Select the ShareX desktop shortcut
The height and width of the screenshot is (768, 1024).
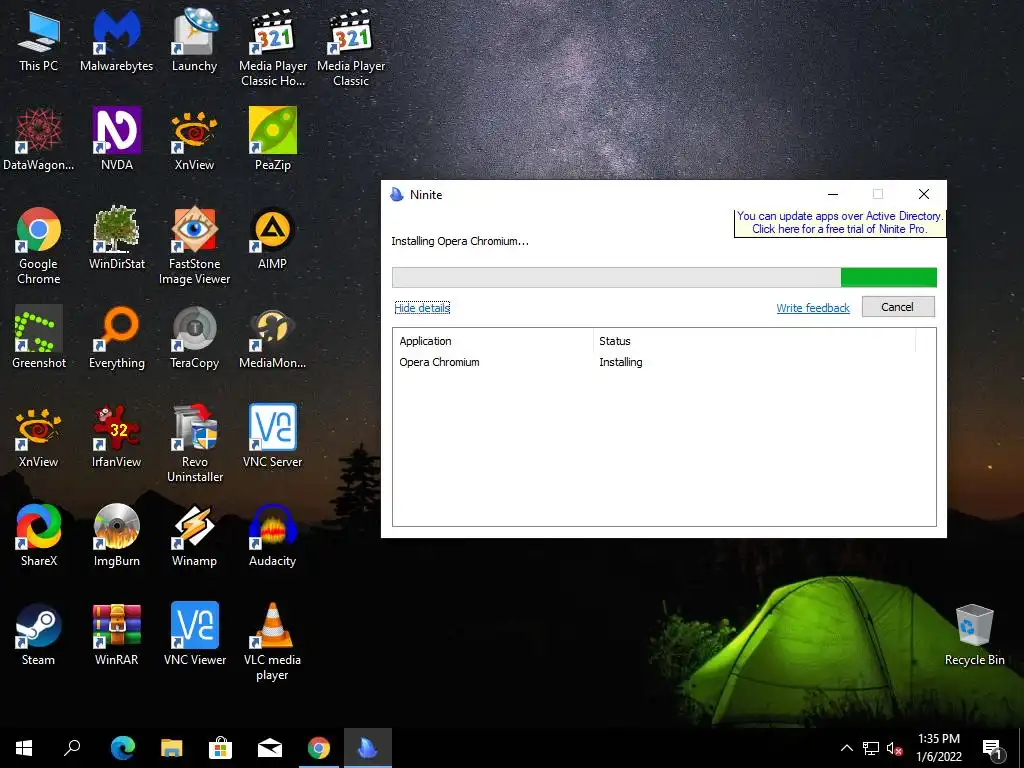(x=39, y=536)
